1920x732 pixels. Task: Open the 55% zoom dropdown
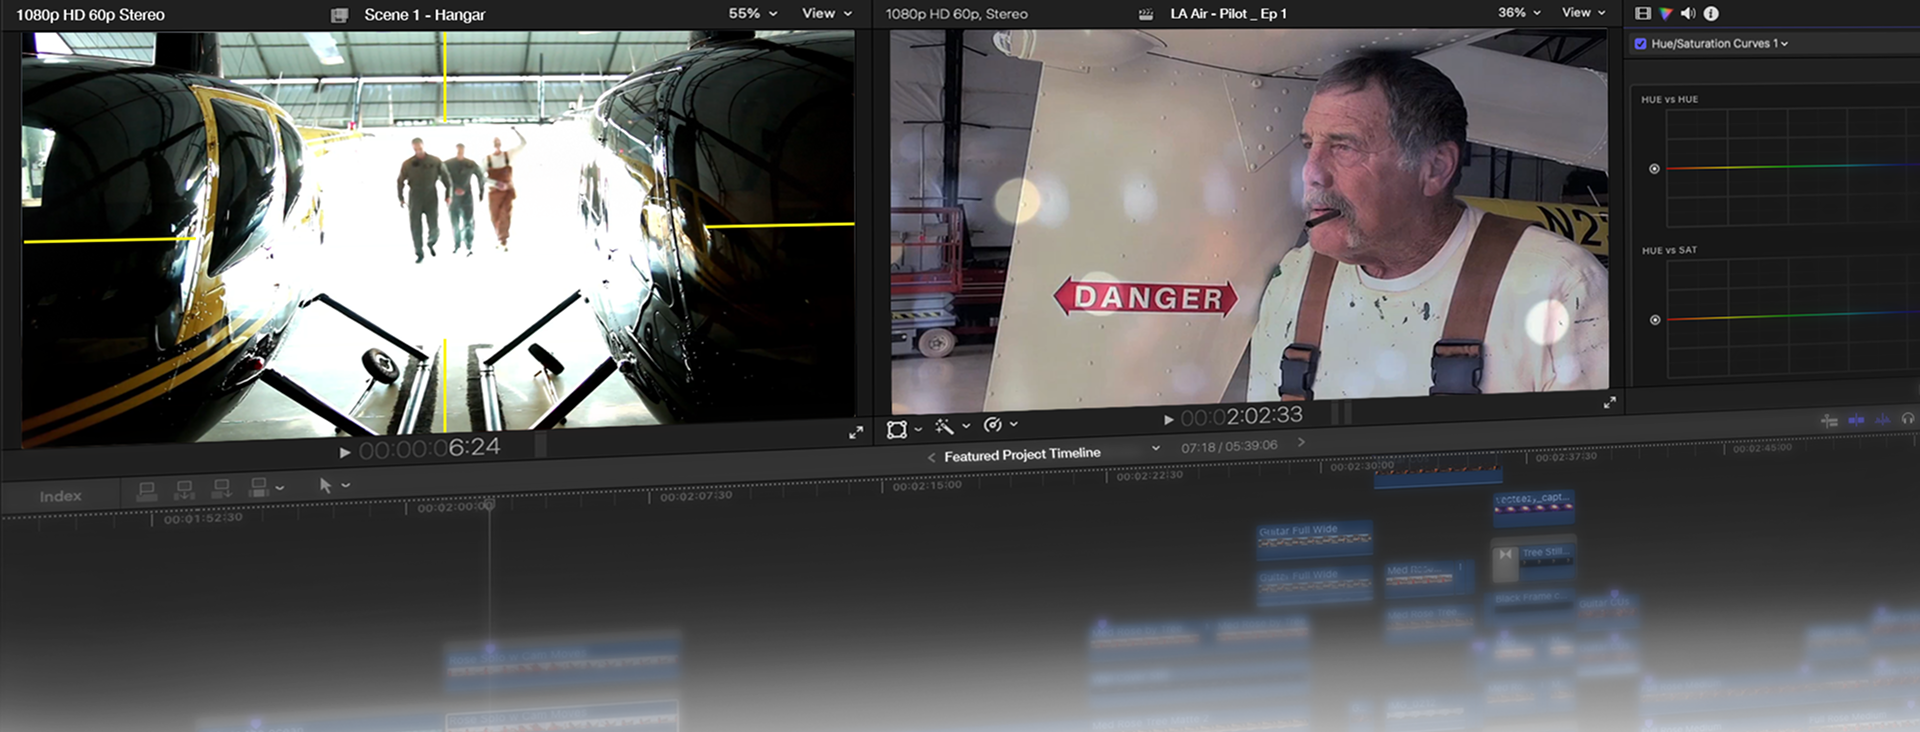[752, 13]
